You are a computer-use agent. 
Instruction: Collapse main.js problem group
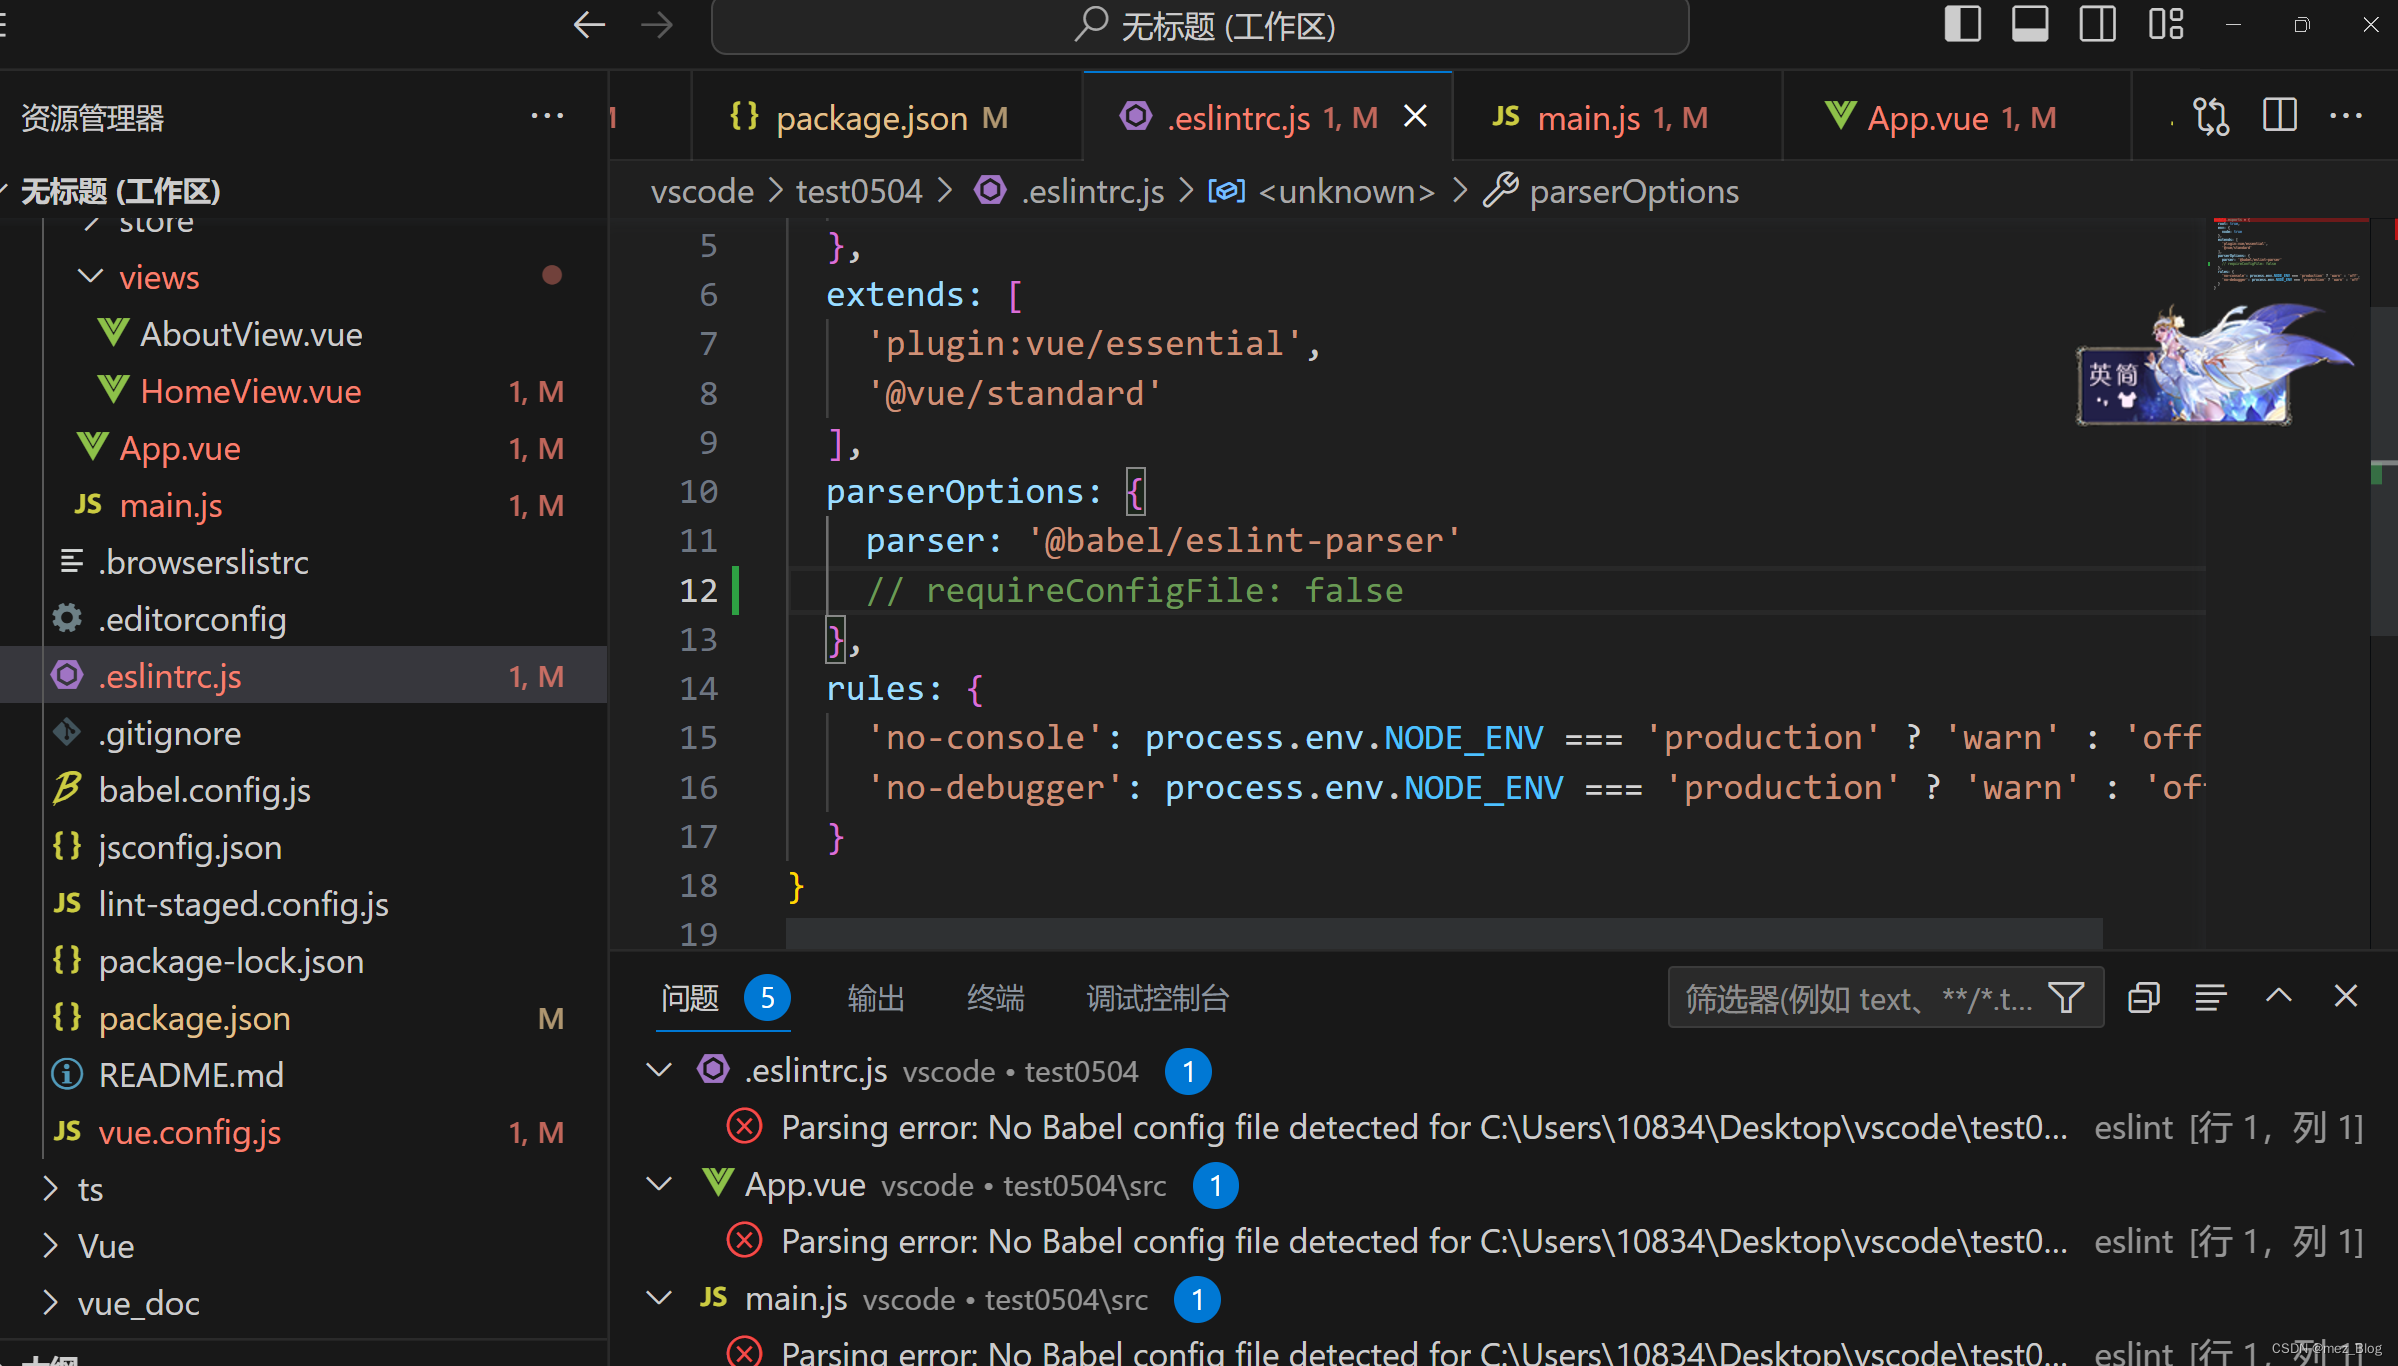(x=659, y=1298)
